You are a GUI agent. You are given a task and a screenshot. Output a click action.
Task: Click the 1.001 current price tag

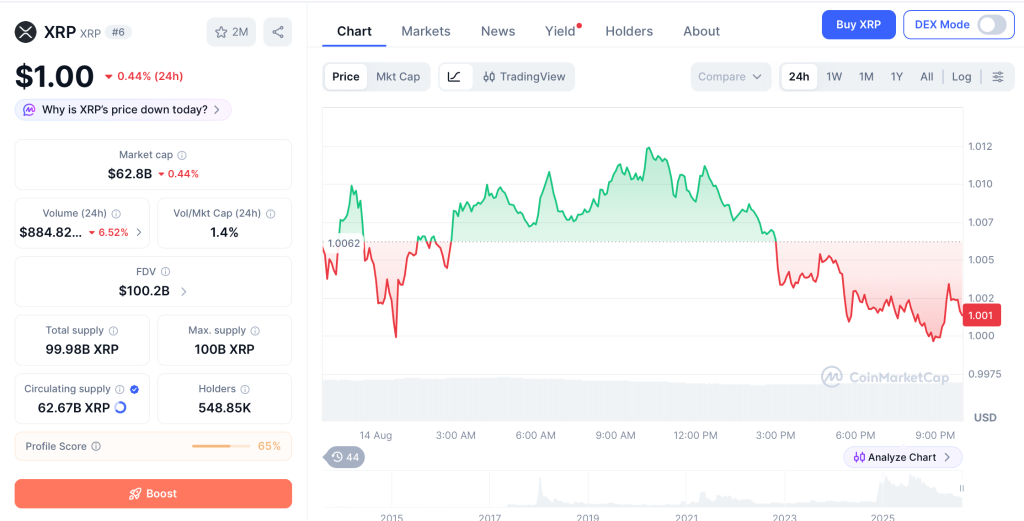coord(982,315)
